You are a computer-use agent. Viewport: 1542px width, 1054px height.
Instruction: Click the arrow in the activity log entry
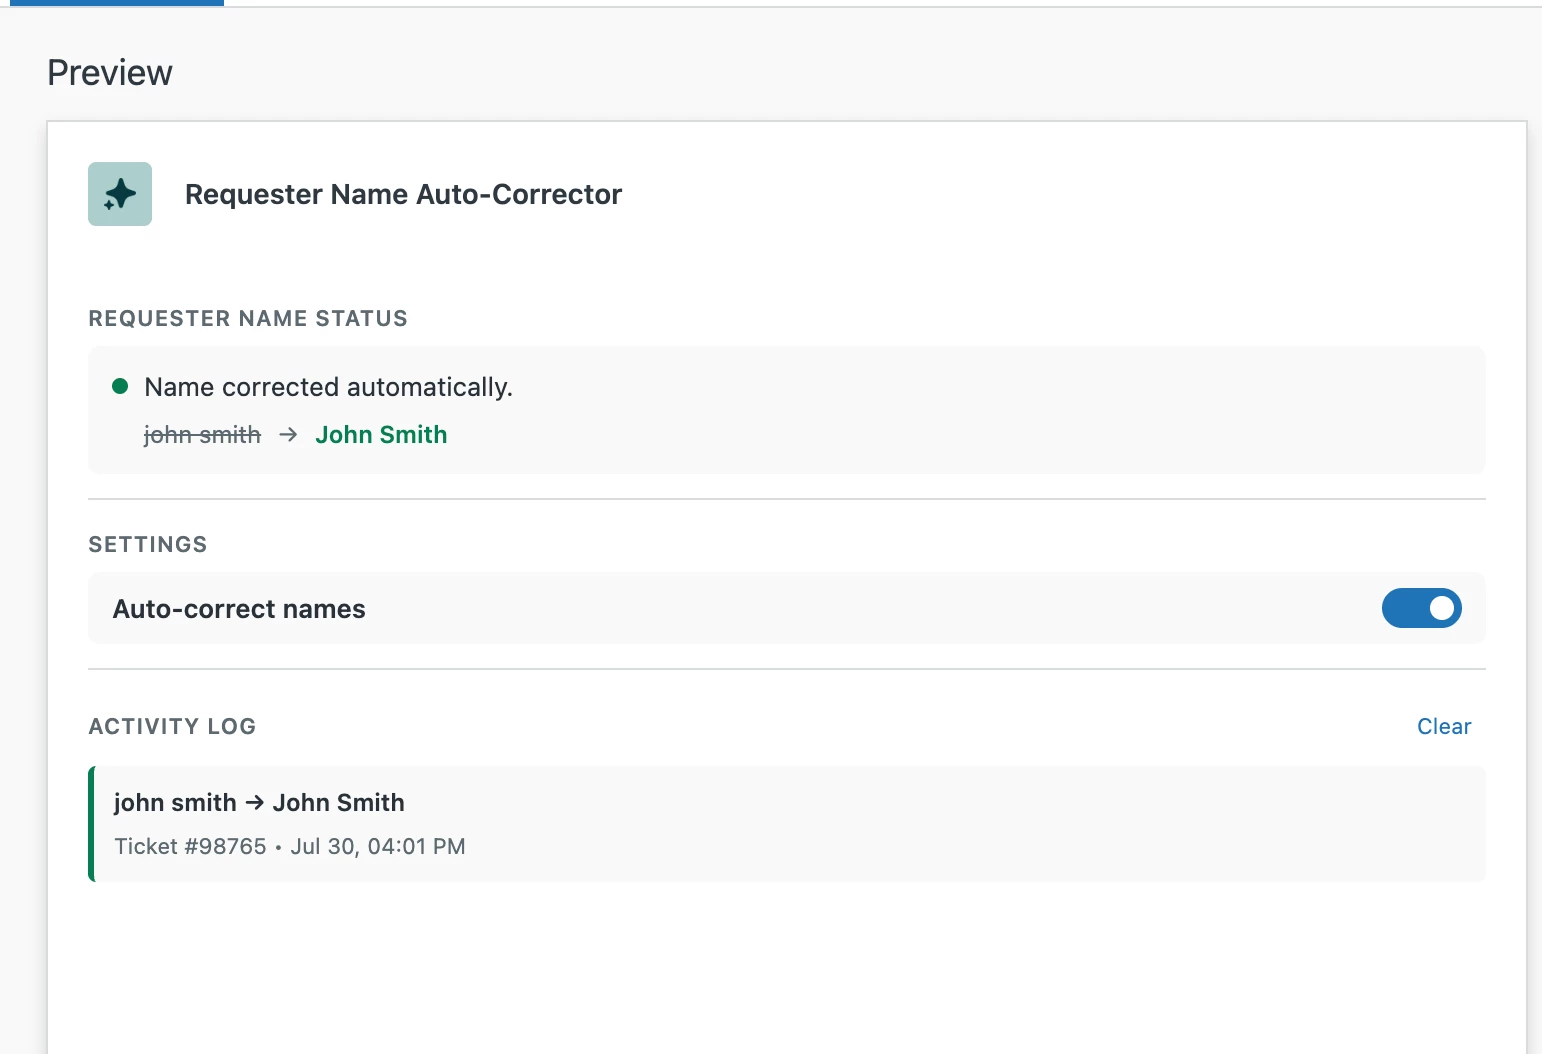coord(255,803)
